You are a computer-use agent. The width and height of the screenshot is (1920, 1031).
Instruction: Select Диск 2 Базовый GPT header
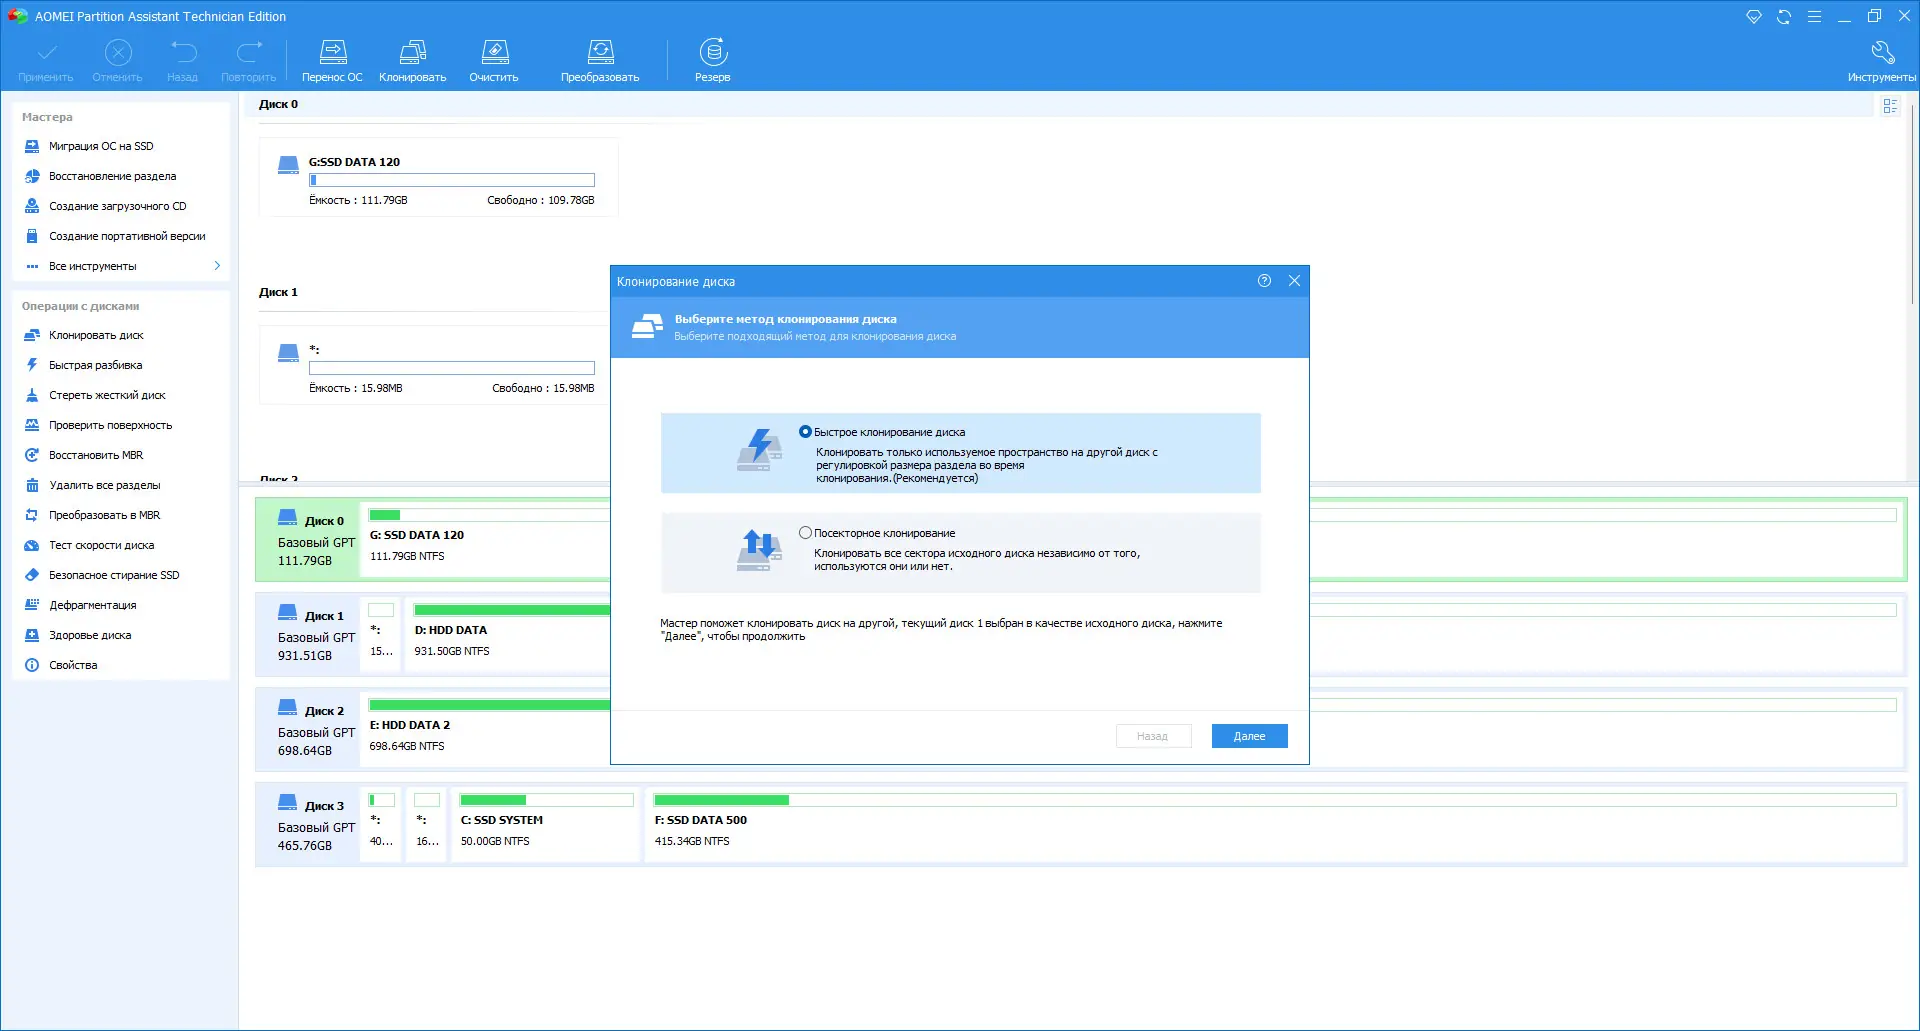[x=307, y=730]
